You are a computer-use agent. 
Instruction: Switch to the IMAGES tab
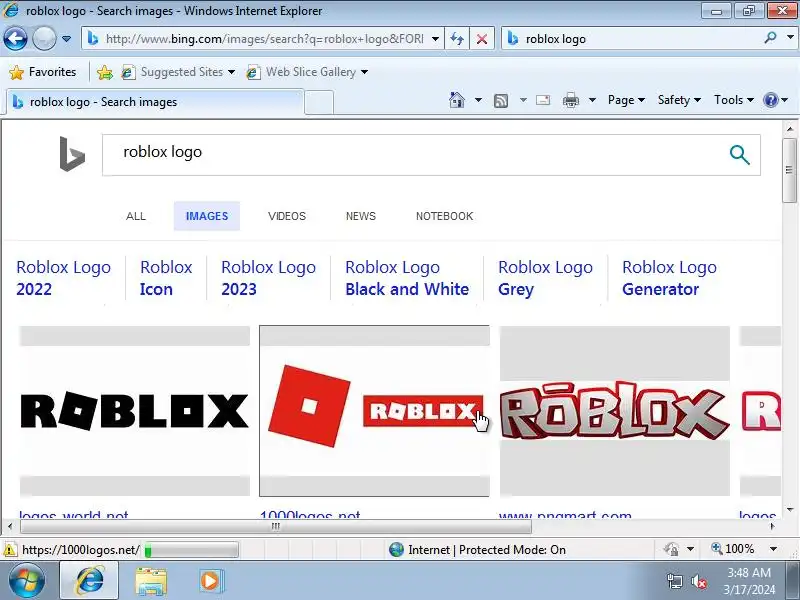(207, 216)
